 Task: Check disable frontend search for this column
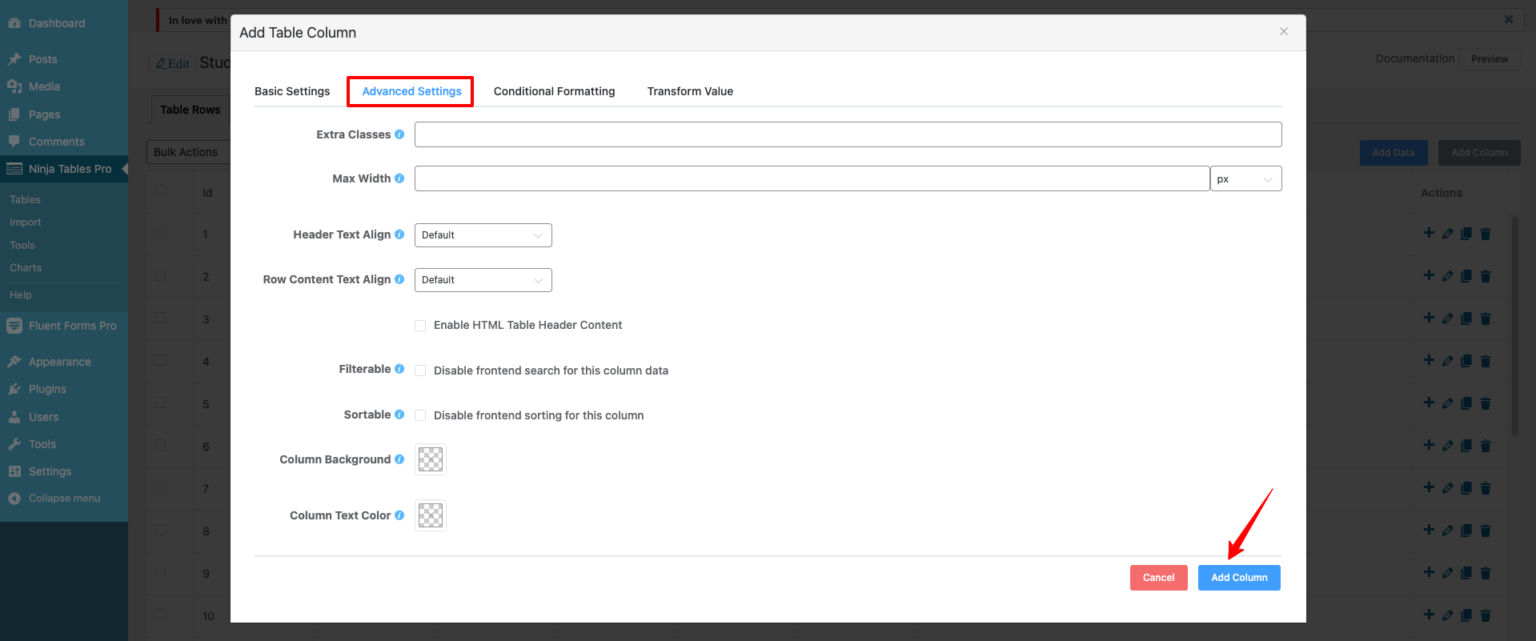420,369
